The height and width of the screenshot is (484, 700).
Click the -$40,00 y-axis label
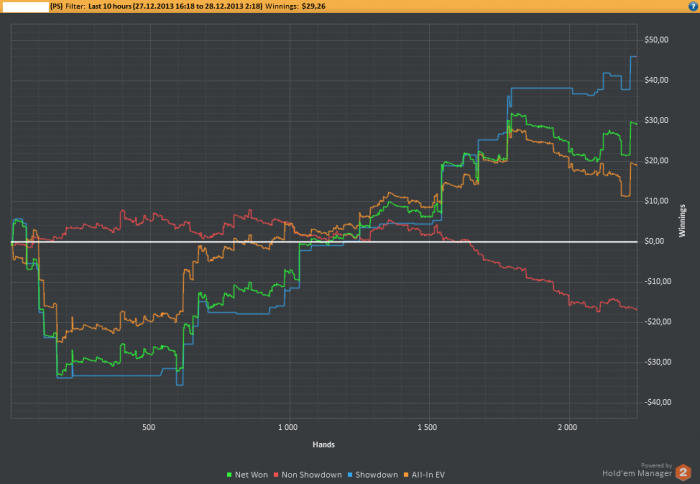click(658, 402)
